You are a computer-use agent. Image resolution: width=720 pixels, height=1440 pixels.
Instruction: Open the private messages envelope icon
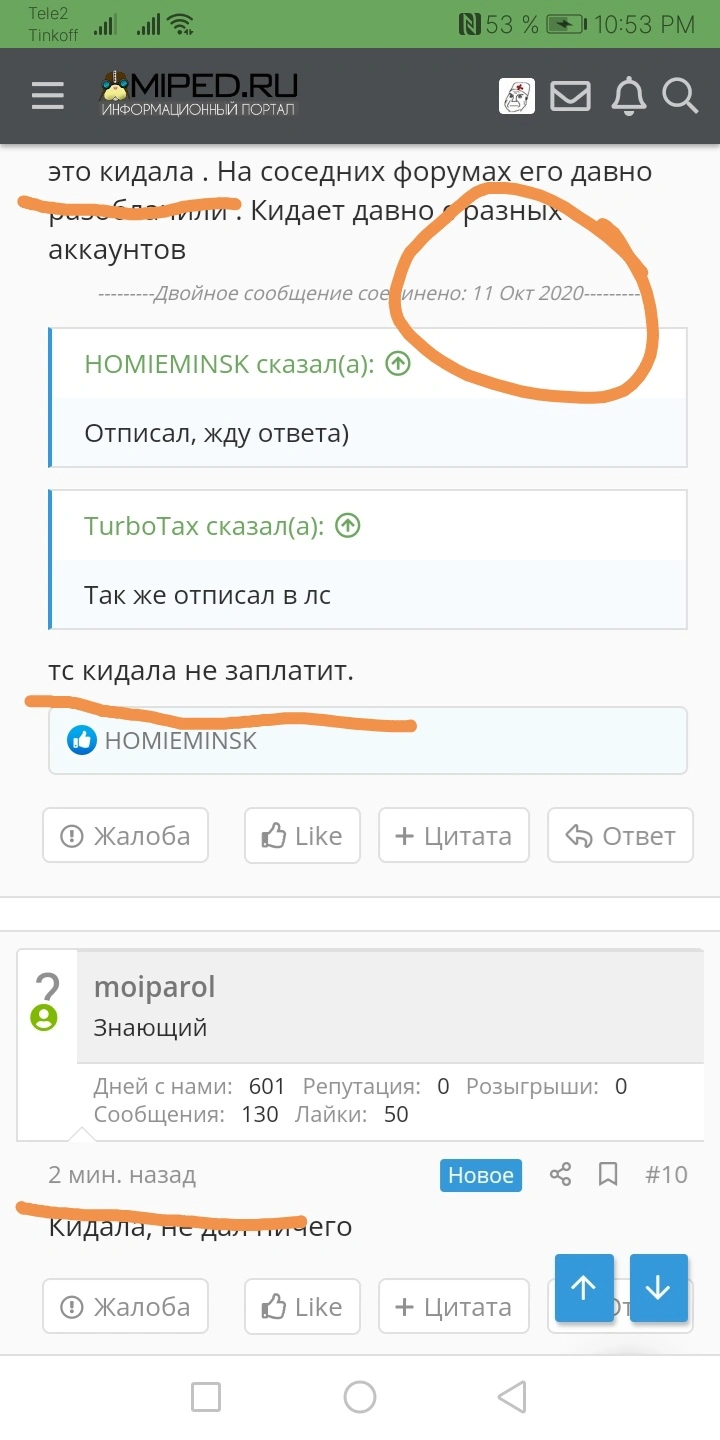pos(571,96)
